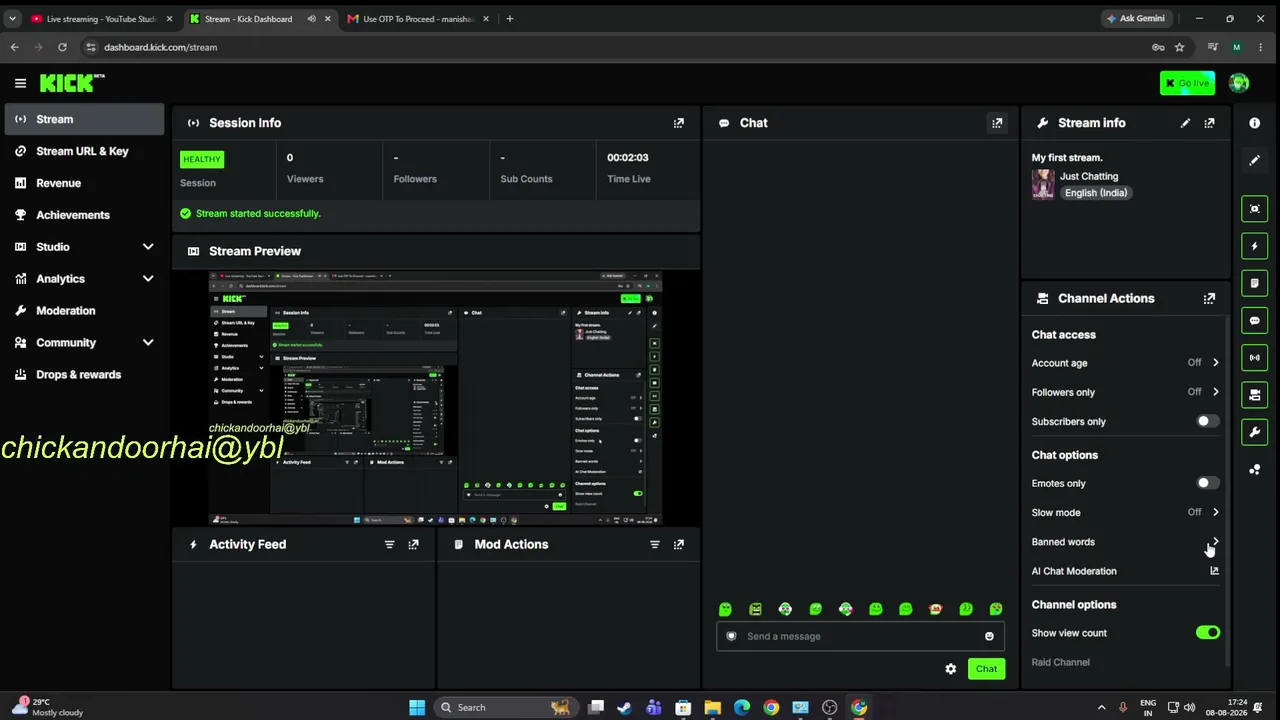The image size is (1280, 720).
Task: Open Chrome tab search dropdown
Action: tap(12, 18)
